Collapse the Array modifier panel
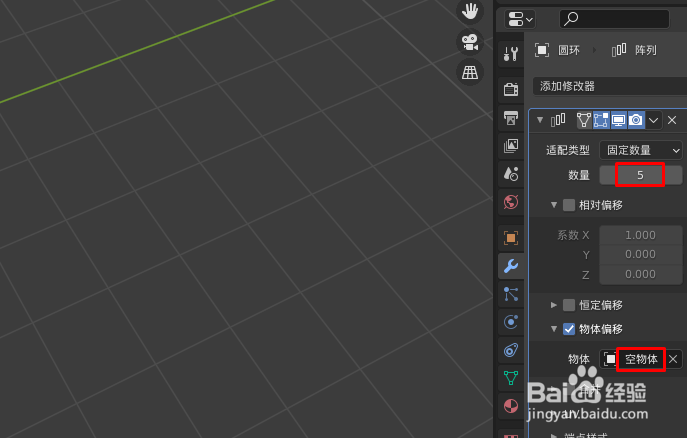The image size is (687, 438). (540, 120)
